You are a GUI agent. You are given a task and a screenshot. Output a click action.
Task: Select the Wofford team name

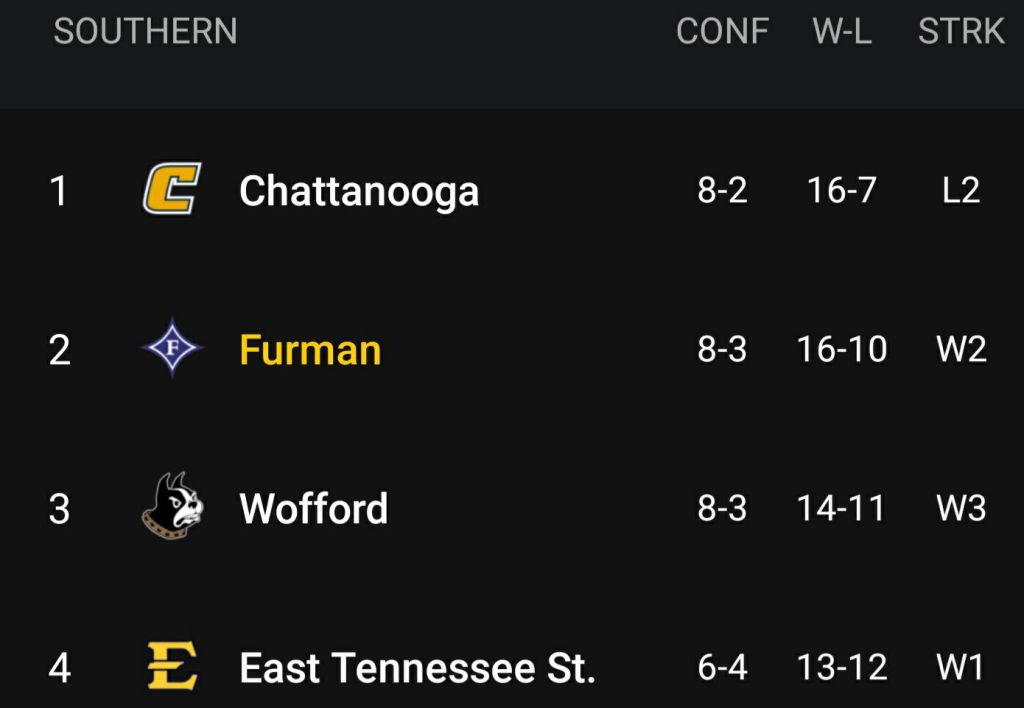click(x=314, y=509)
